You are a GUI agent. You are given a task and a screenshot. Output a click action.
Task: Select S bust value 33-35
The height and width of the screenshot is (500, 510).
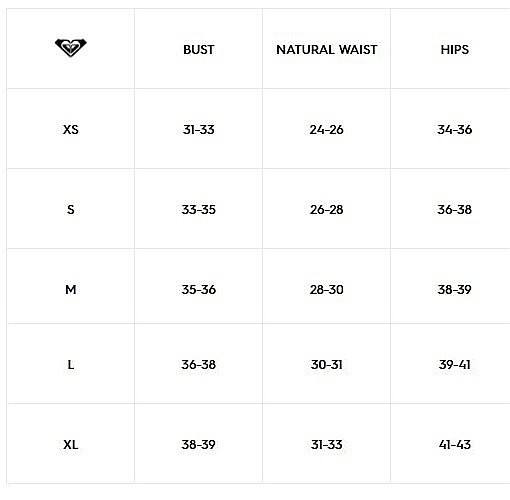[x=199, y=209]
